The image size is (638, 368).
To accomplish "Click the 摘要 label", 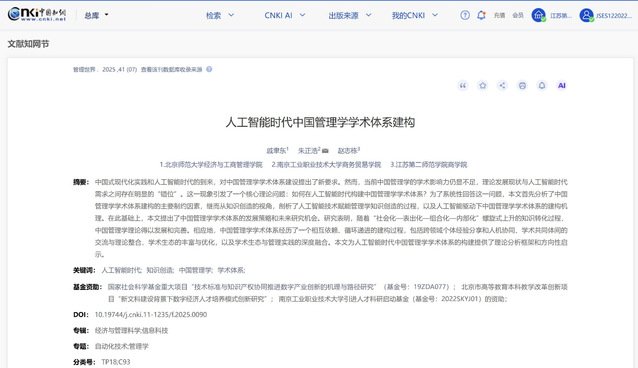I will pyautogui.click(x=81, y=182).
